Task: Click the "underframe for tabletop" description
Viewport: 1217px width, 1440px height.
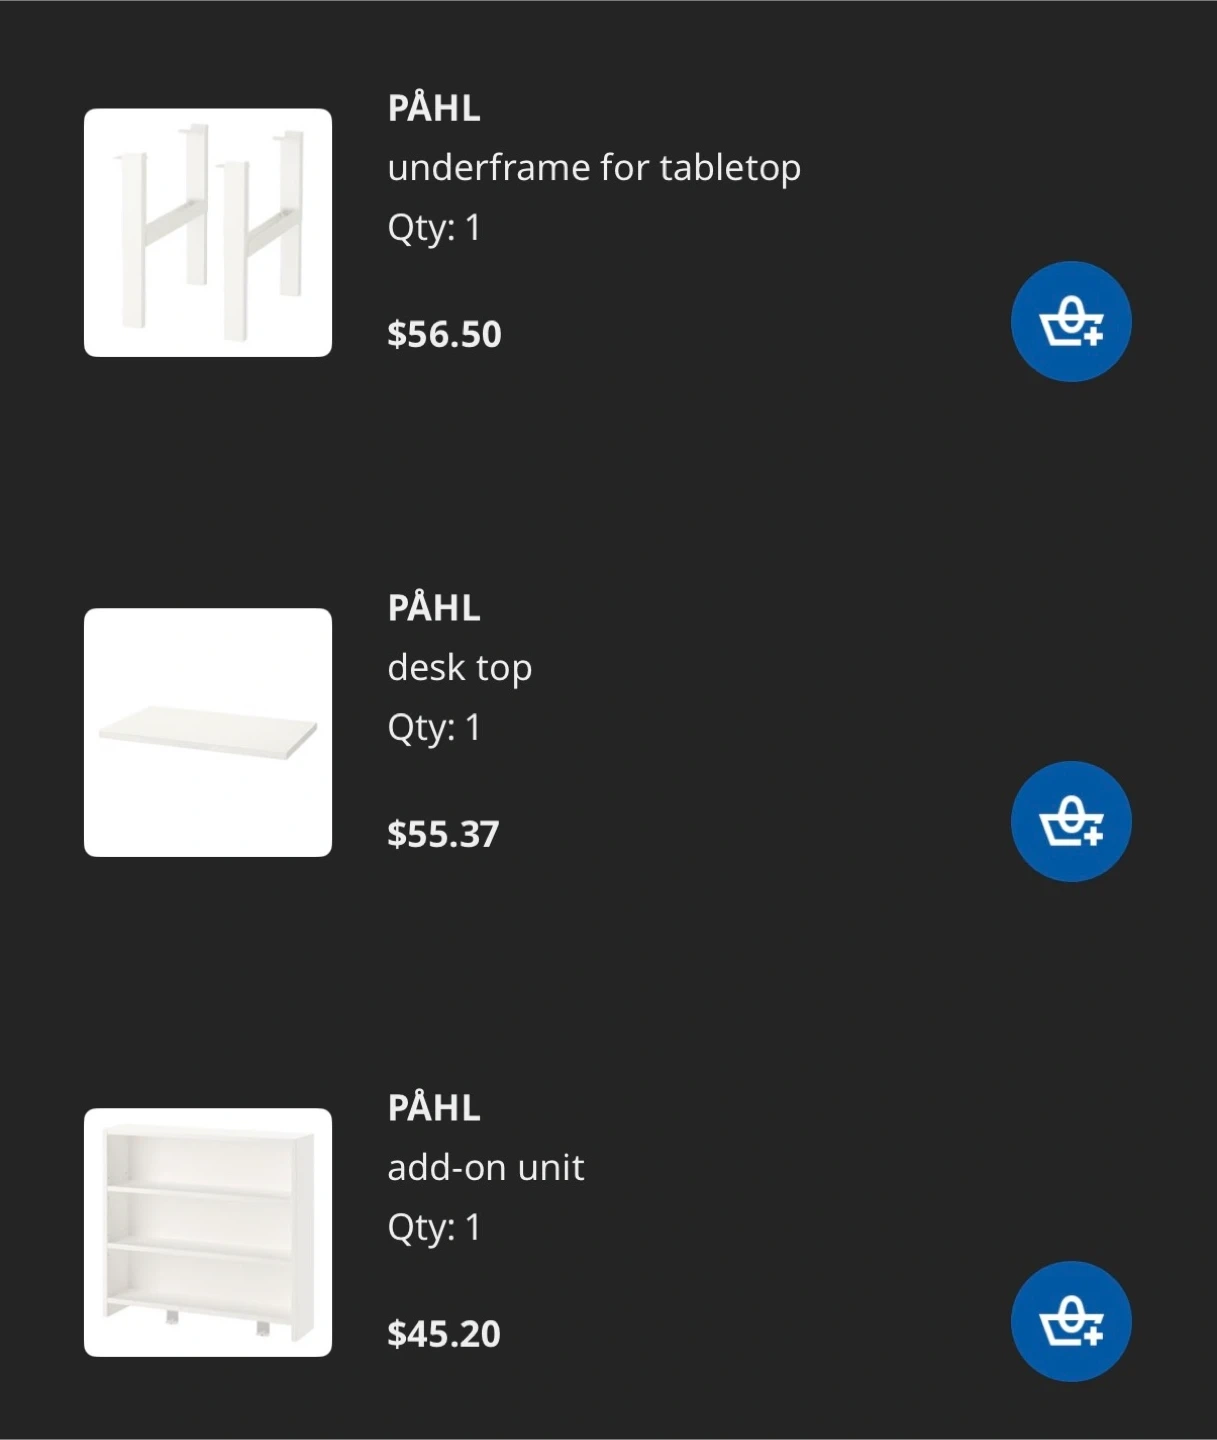Action: pos(594,168)
